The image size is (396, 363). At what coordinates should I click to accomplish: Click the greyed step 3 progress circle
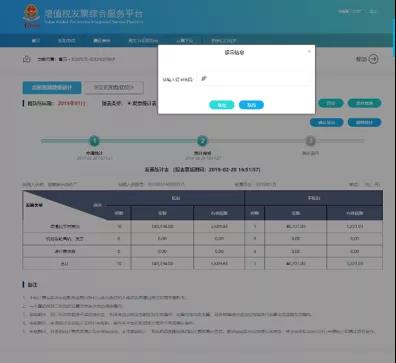click(x=310, y=141)
